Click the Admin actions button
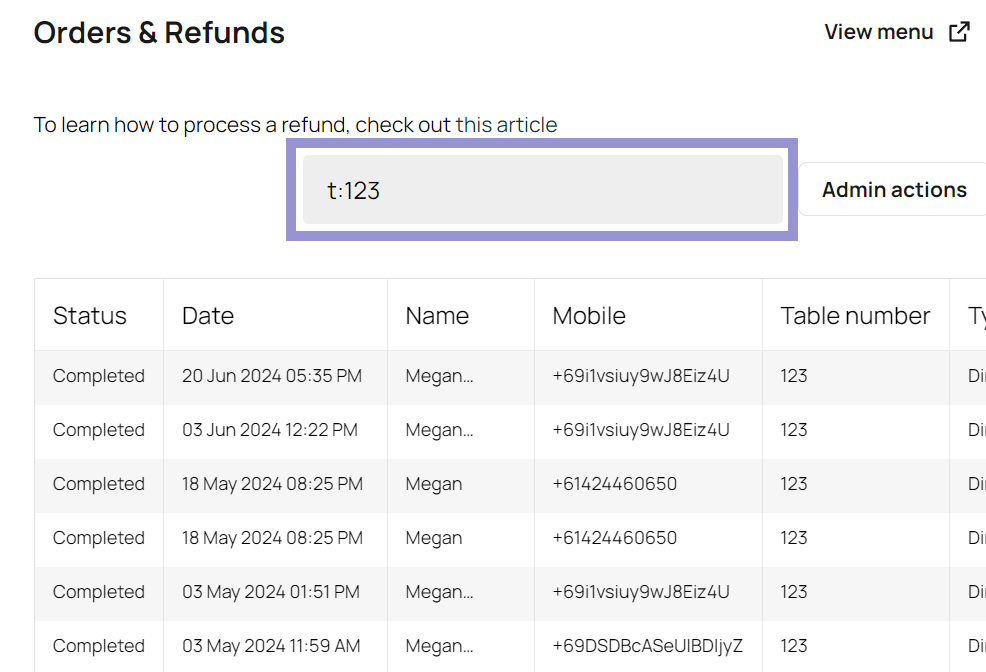The image size is (986, 672). click(x=893, y=190)
